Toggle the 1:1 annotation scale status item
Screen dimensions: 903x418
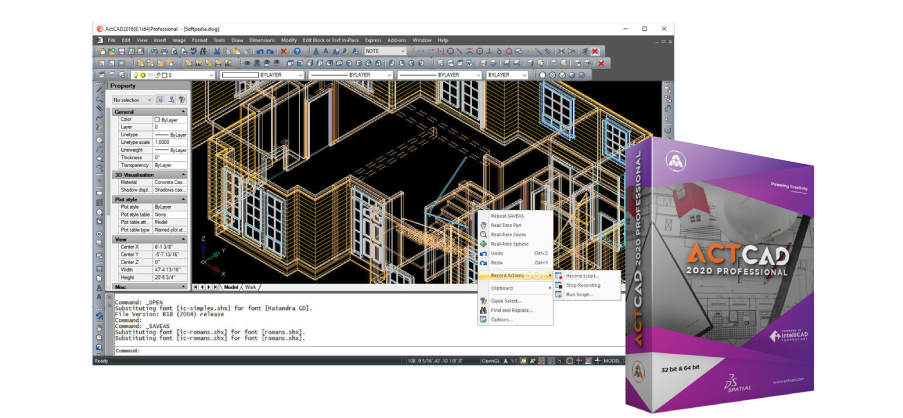click(x=514, y=361)
